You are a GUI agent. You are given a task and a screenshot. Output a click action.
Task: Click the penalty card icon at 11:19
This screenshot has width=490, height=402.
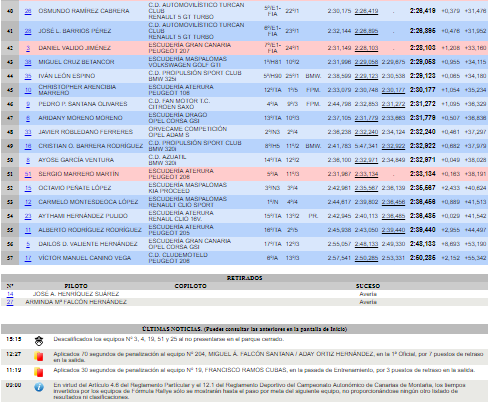[x=39, y=372]
